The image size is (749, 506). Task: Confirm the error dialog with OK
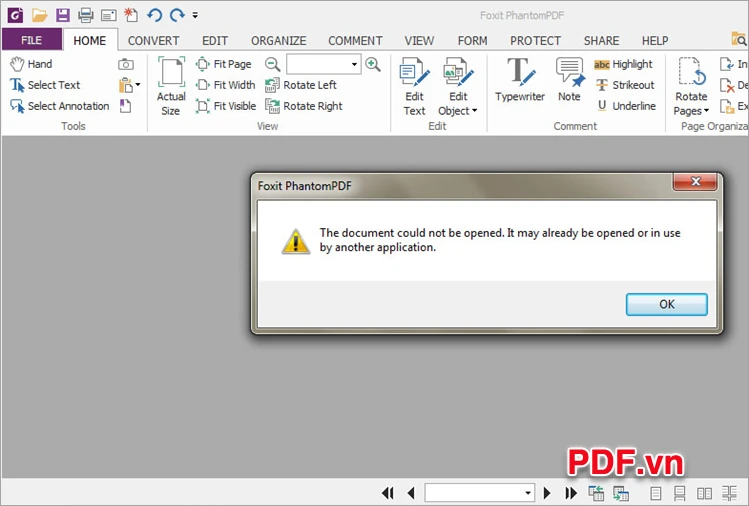tap(666, 304)
